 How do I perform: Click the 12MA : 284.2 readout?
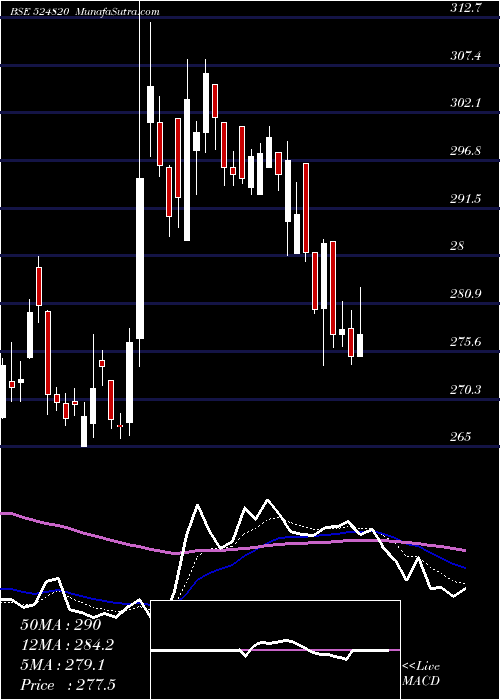(67, 645)
